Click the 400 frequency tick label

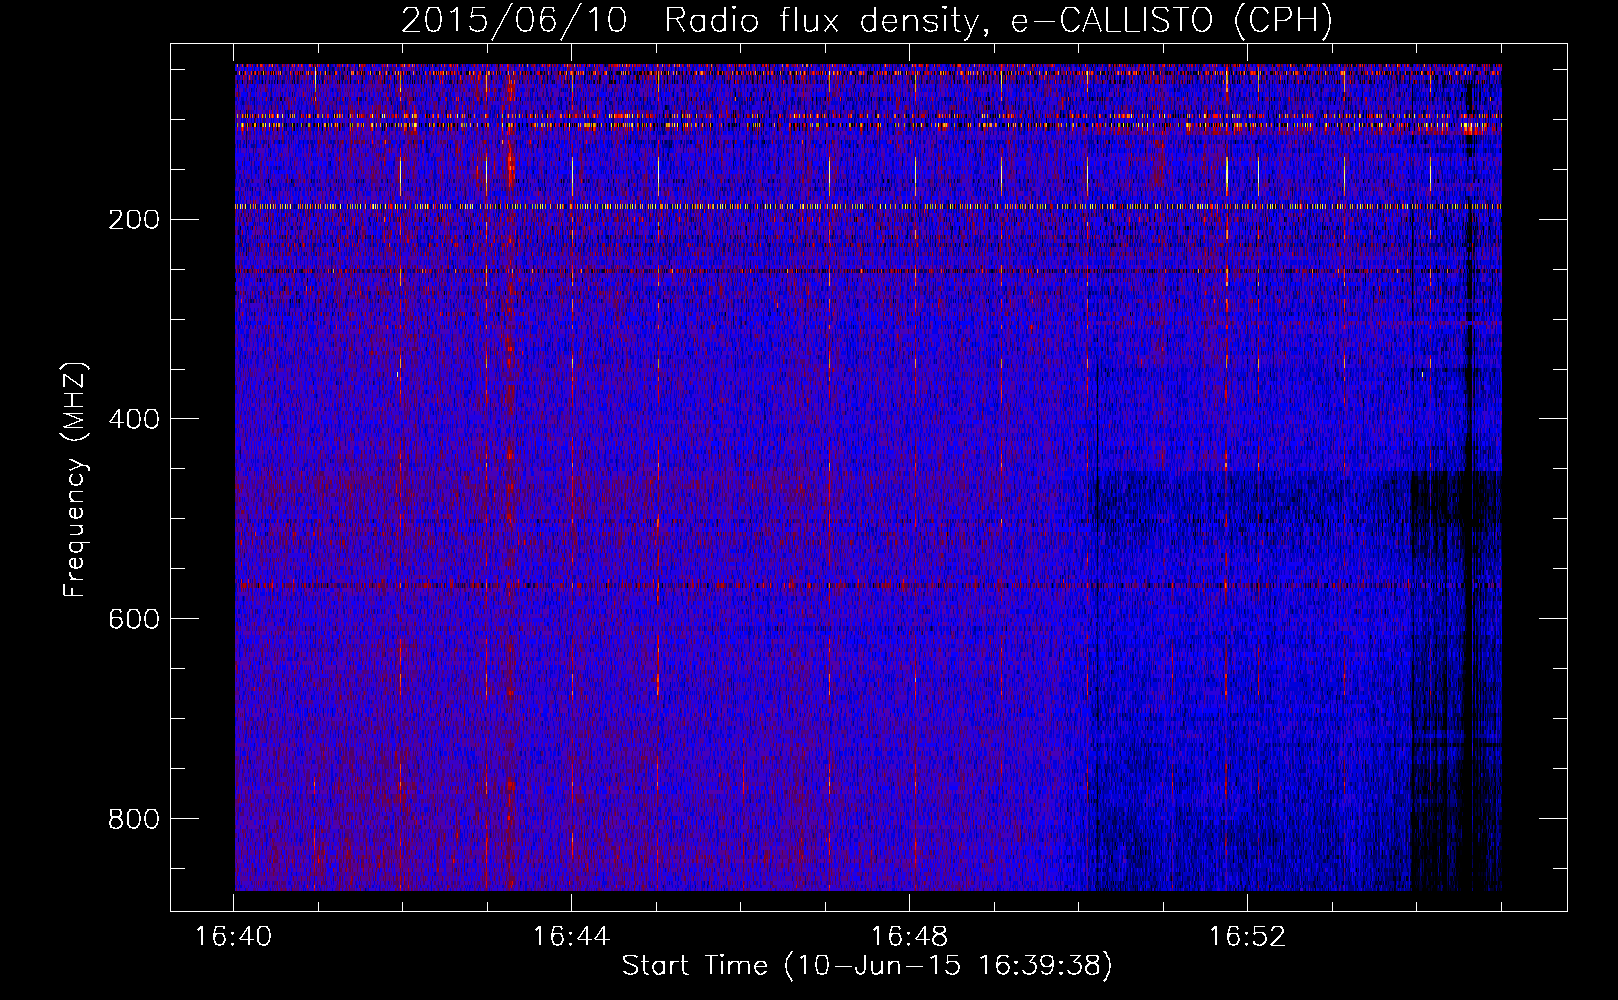[x=133, y=419]
